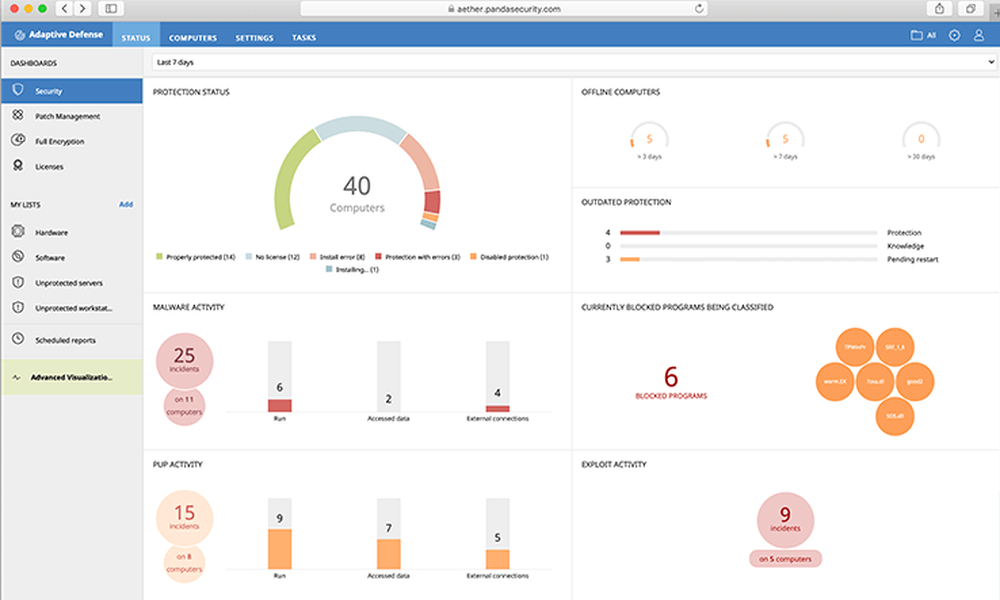This screenshot has width=1000, height=600.
Task: Click the No license gauge segment
Action: click(360, 126)
